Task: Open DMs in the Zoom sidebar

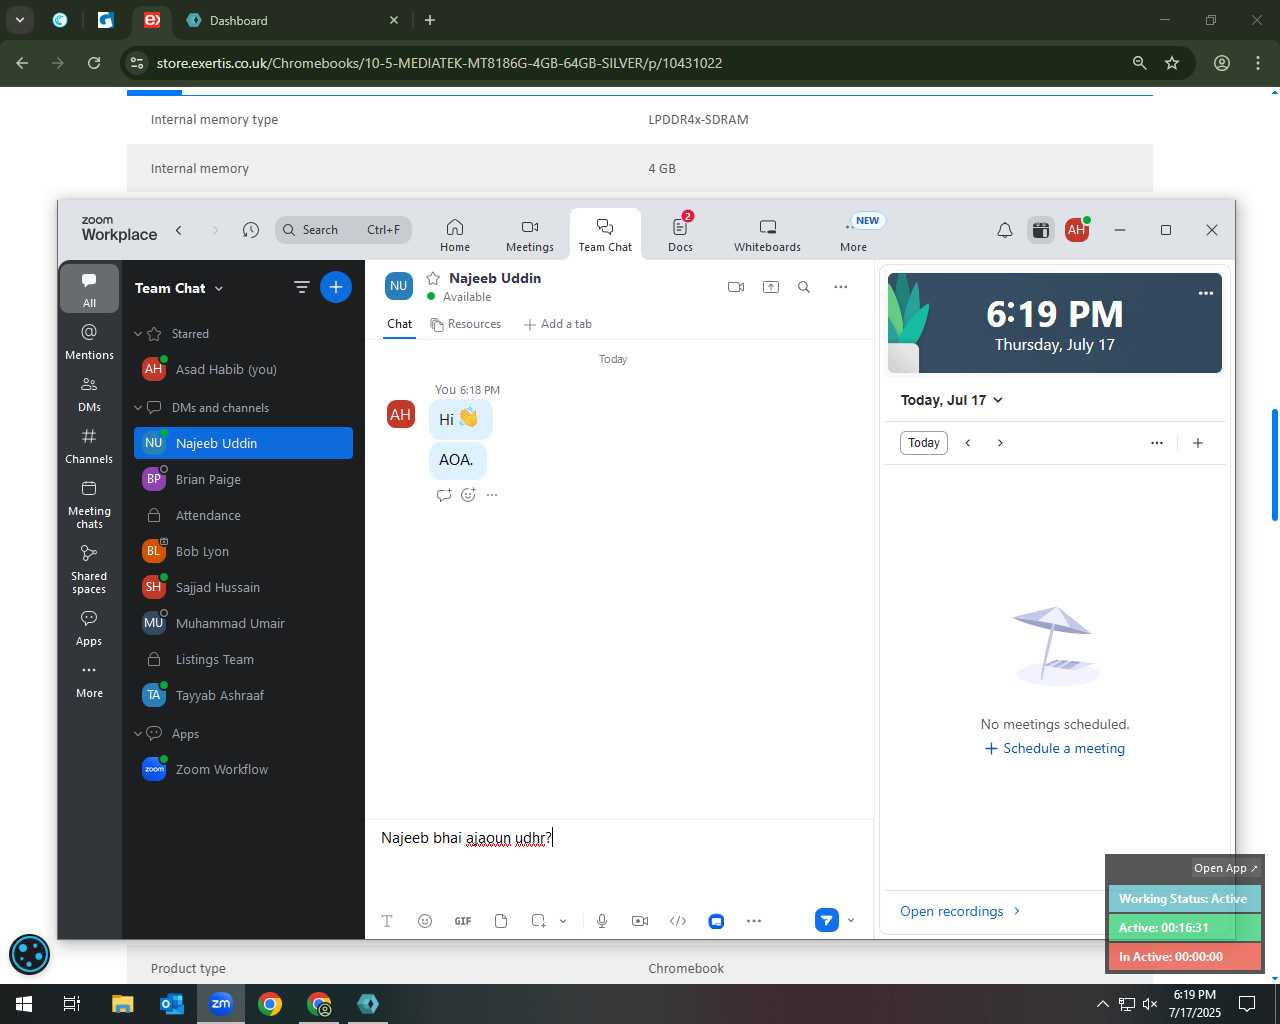Action: click(x=89, y=394)
